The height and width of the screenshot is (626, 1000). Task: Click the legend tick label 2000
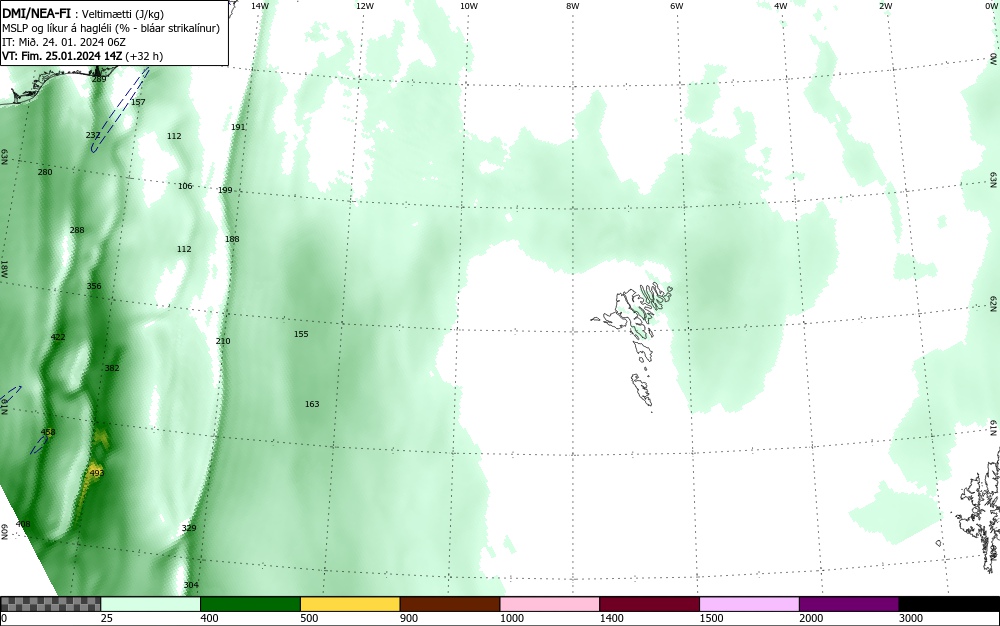click(x=811, y=618)
